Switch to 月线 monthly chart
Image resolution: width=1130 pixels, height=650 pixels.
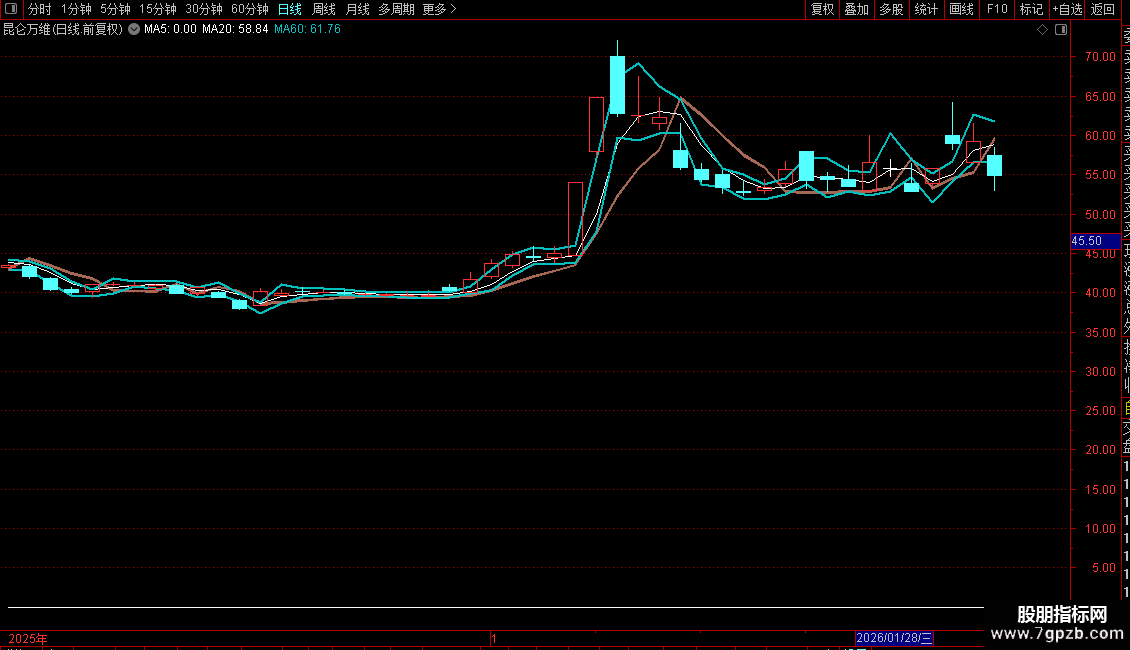point(357,9)
